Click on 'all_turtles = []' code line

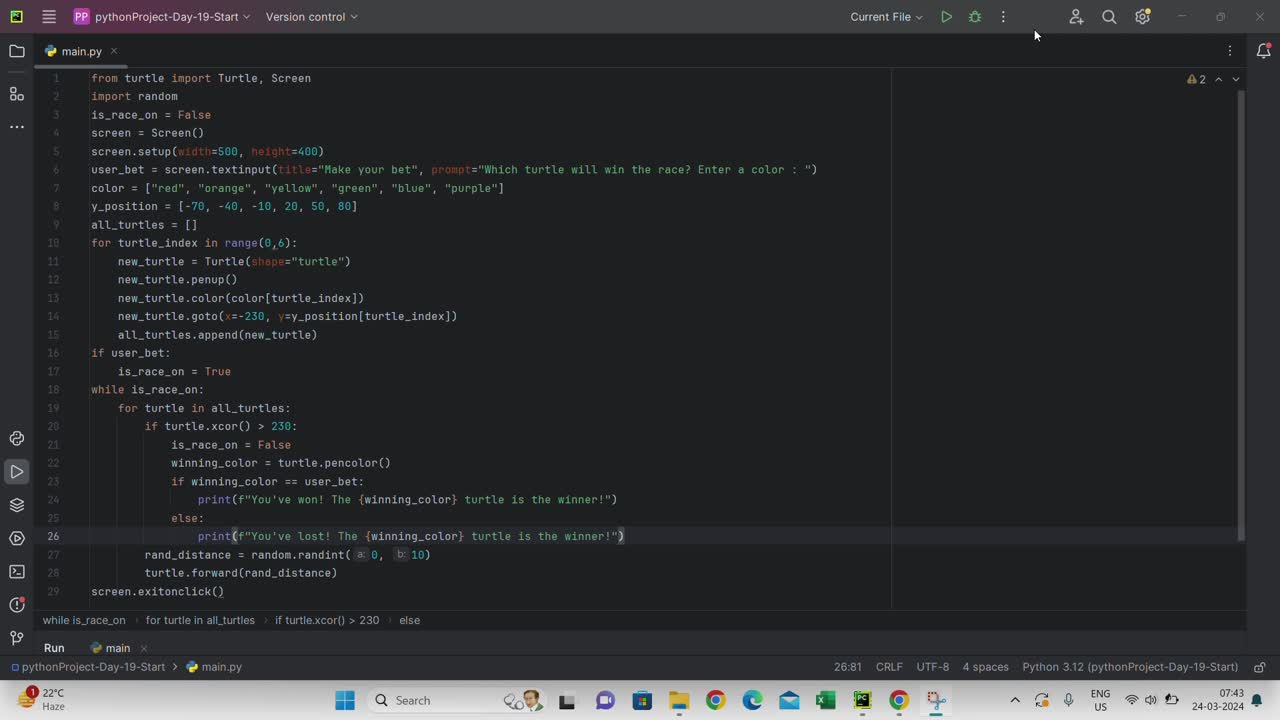(144, 225)
